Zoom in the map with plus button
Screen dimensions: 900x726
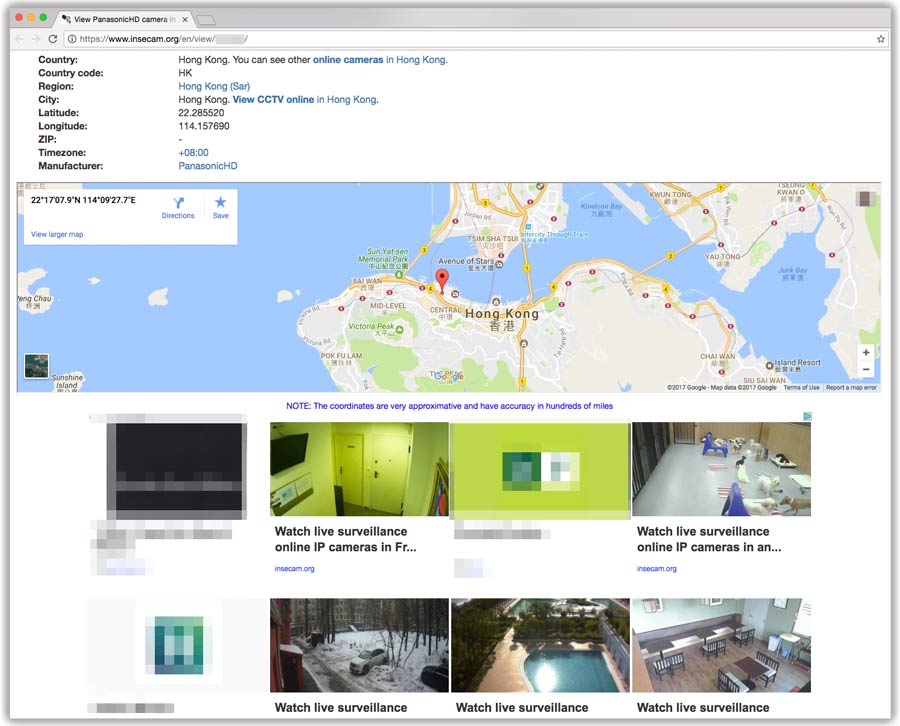pyautogui.click(x=866, y=353)
